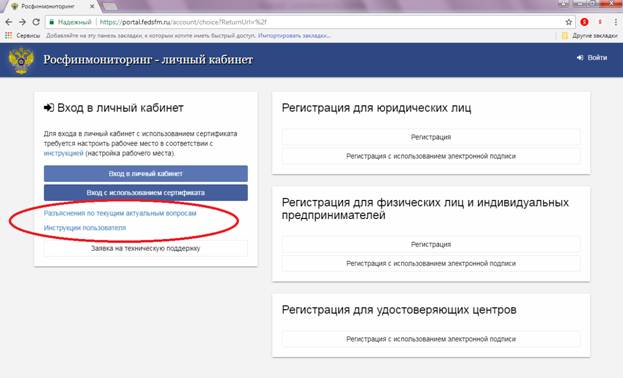Open the инструкцией link in login panel
The height and width of the screenshot is (378, 623).
pos(64,153)
